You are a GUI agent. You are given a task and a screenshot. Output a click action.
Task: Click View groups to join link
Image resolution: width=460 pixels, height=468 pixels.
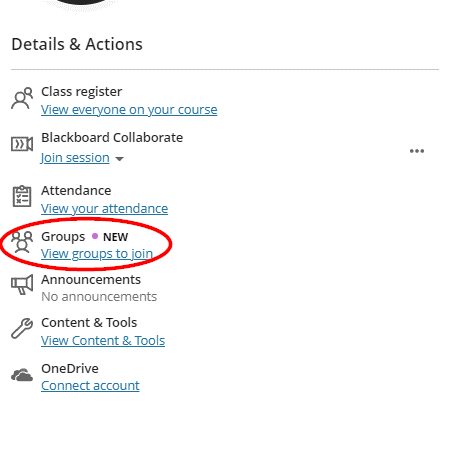[x=97, y=254]
